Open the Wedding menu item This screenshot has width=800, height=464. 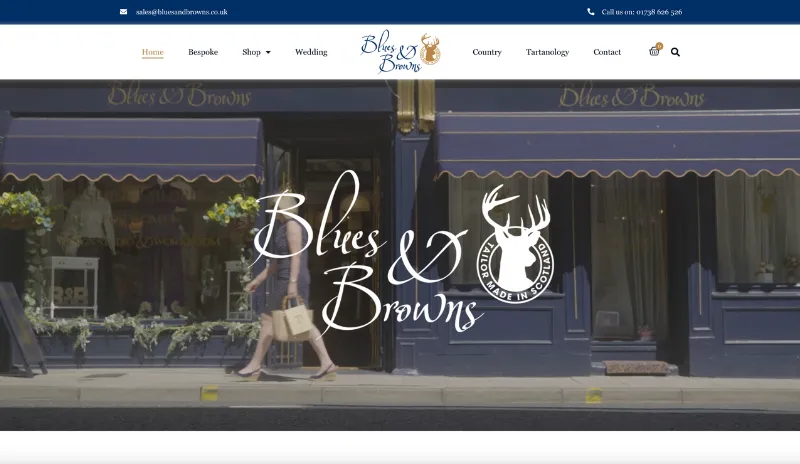click(311, 52)
